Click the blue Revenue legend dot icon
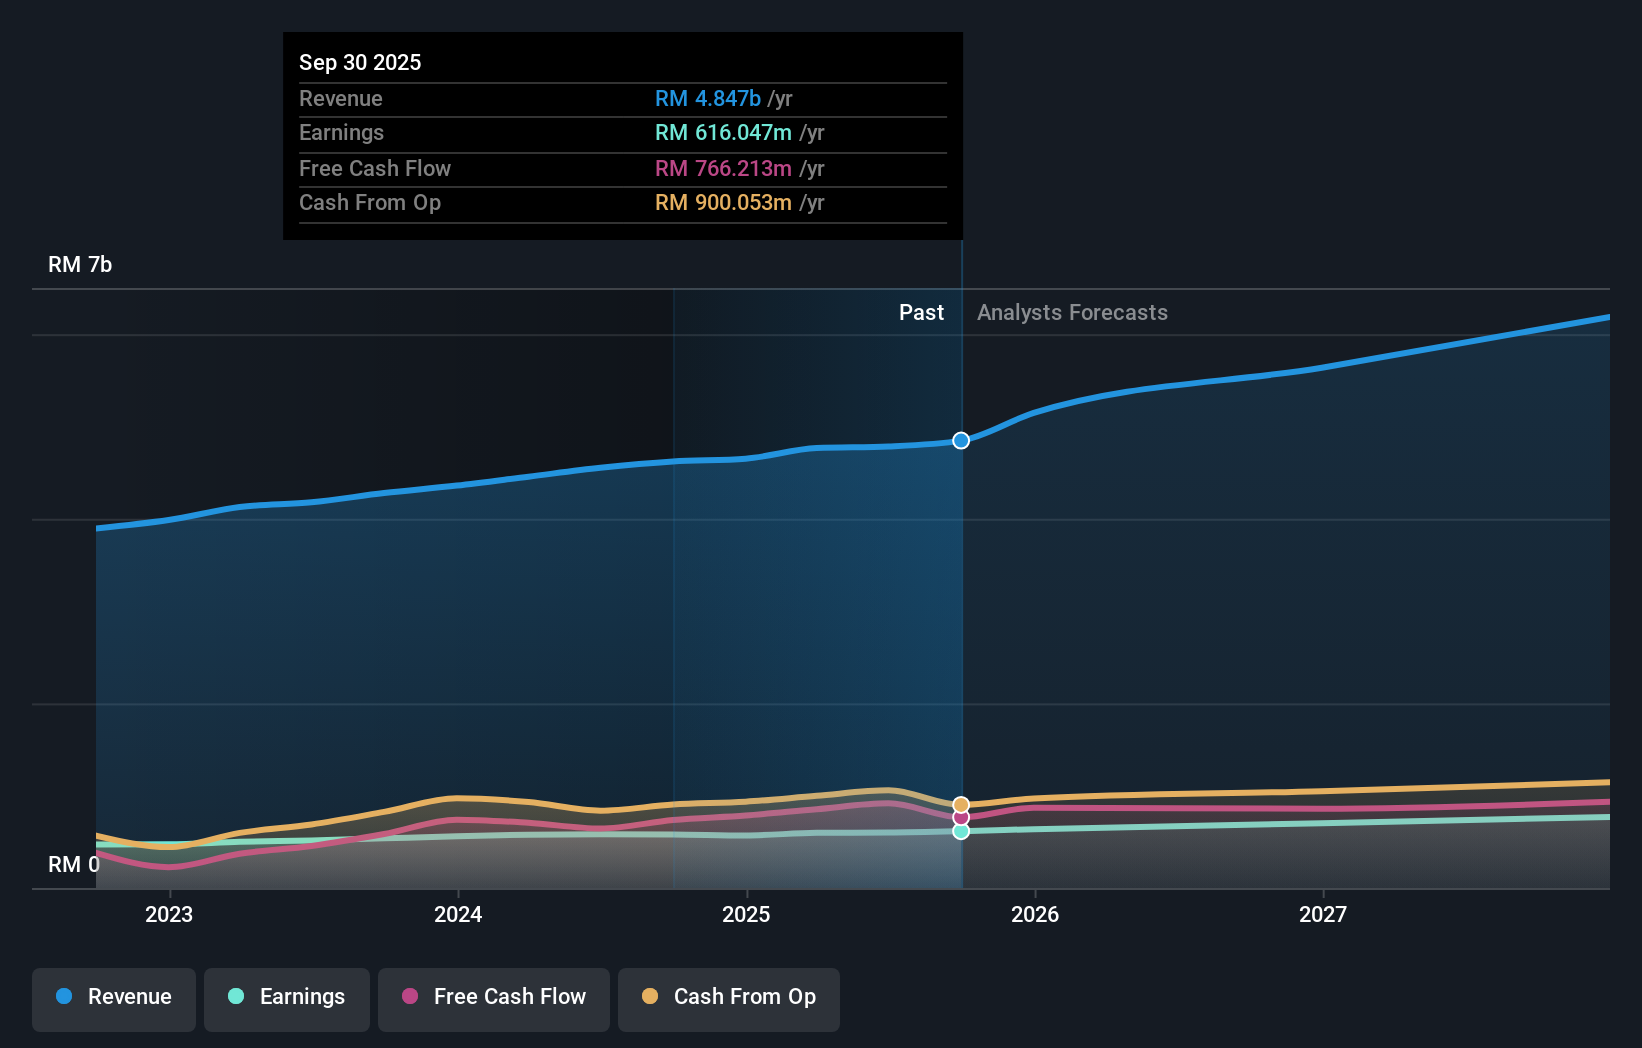1642x1048 pixels. click(62, 996)
